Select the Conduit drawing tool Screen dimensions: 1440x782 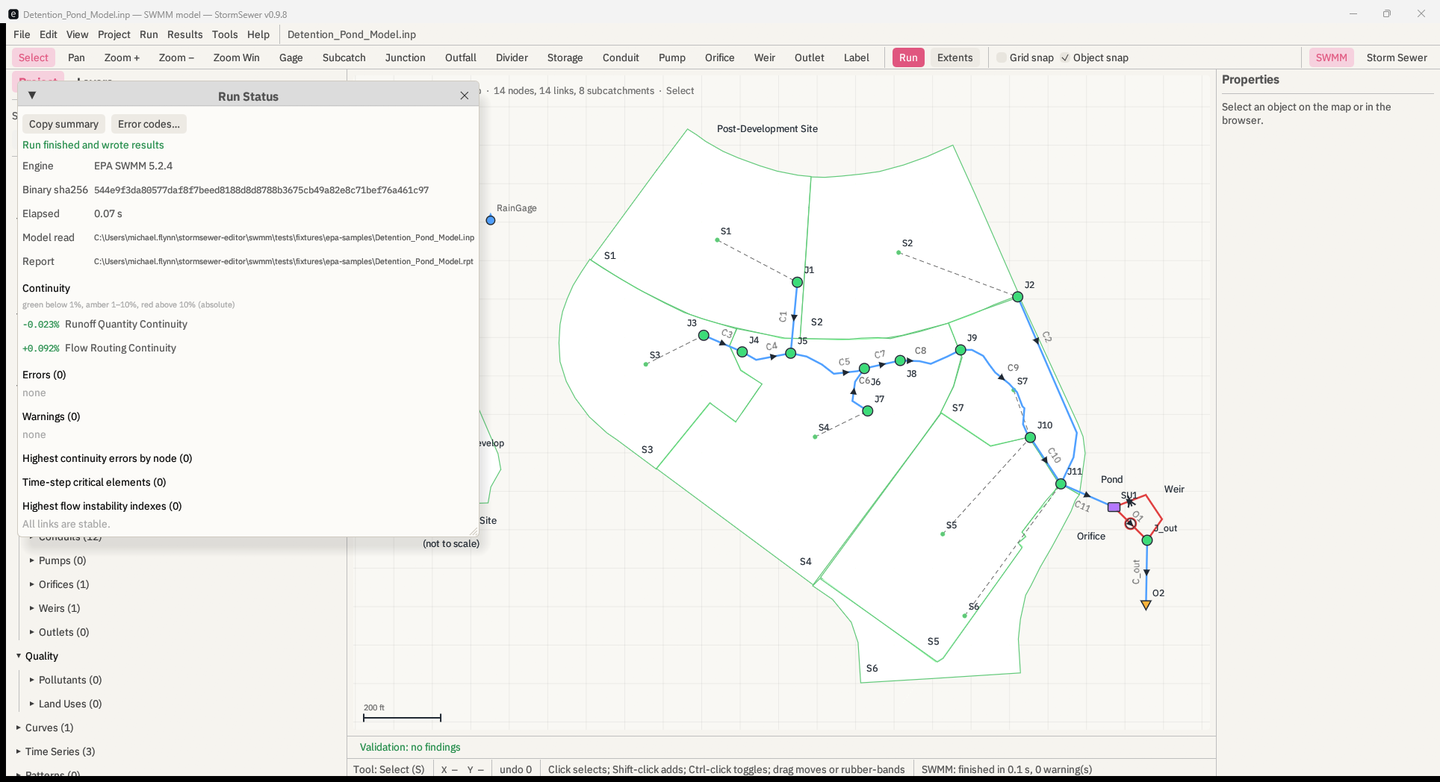(x=621, y=58)
